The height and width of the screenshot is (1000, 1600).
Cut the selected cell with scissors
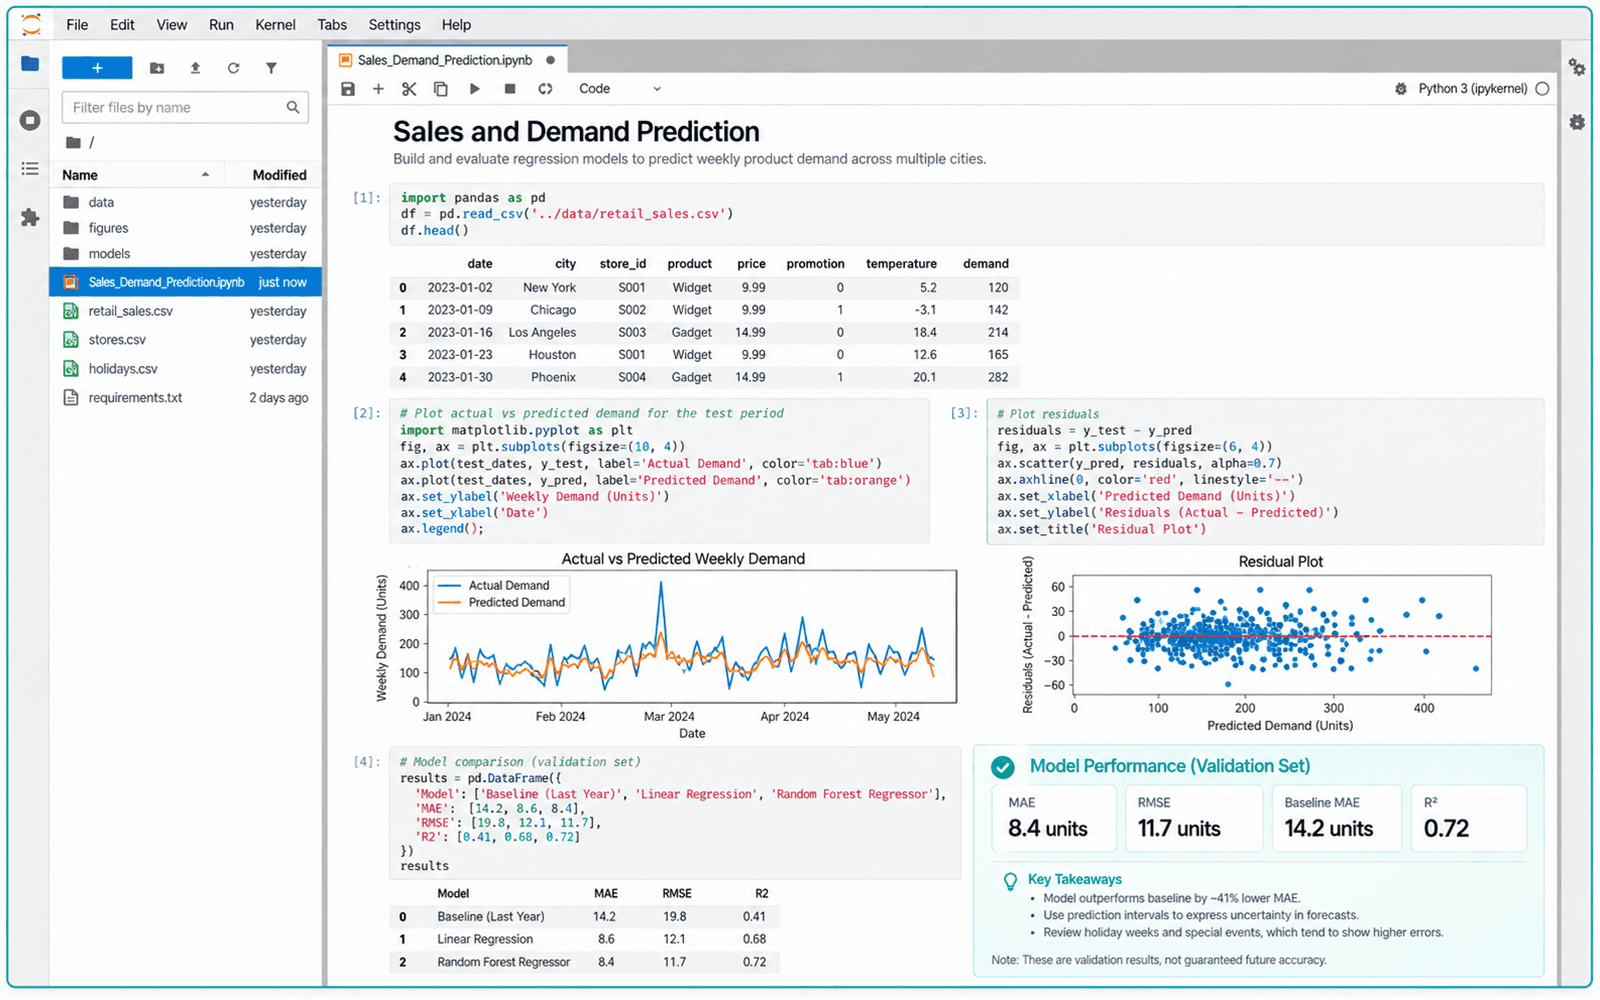(409, 89)
